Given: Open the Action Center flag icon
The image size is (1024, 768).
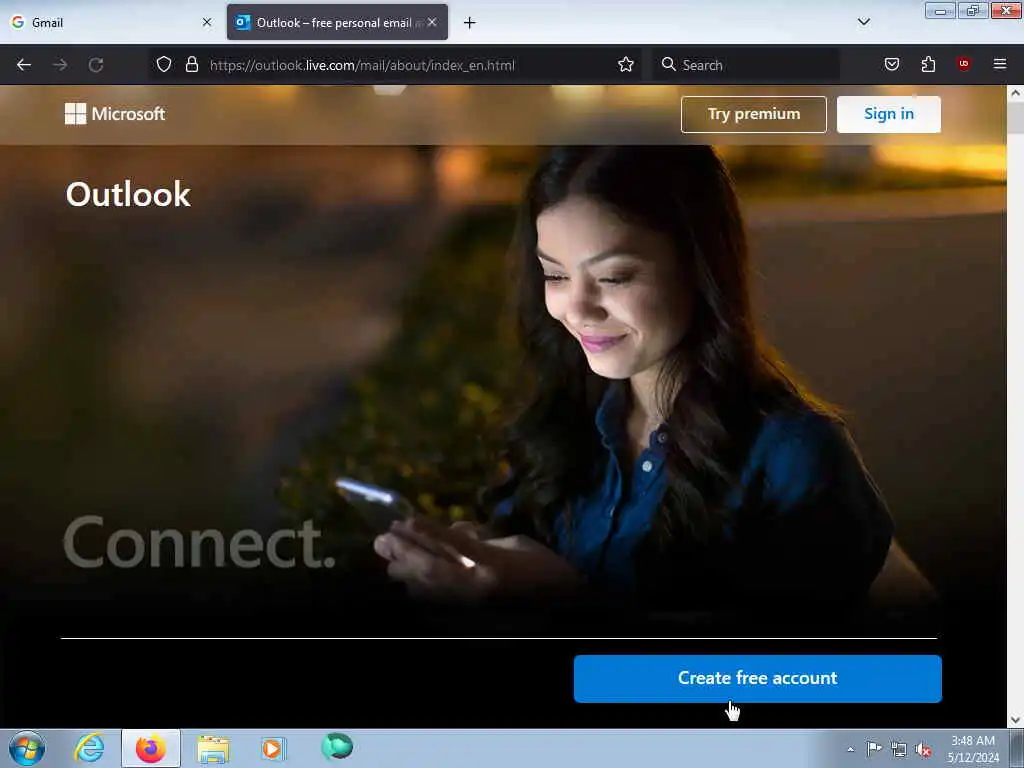Looking at the screenshot, I should point(874,748).
